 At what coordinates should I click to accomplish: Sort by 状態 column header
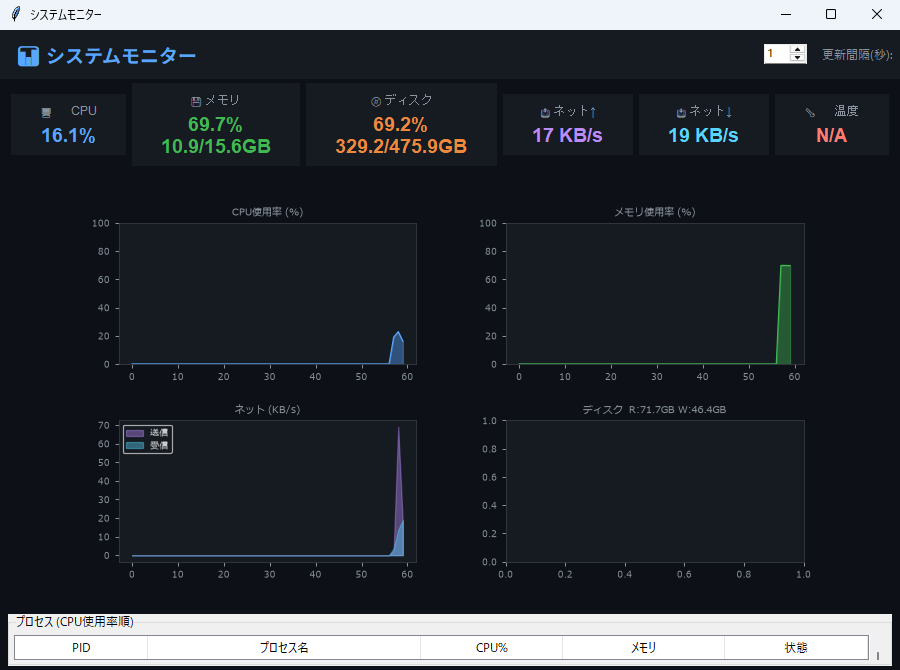[796, 648]
